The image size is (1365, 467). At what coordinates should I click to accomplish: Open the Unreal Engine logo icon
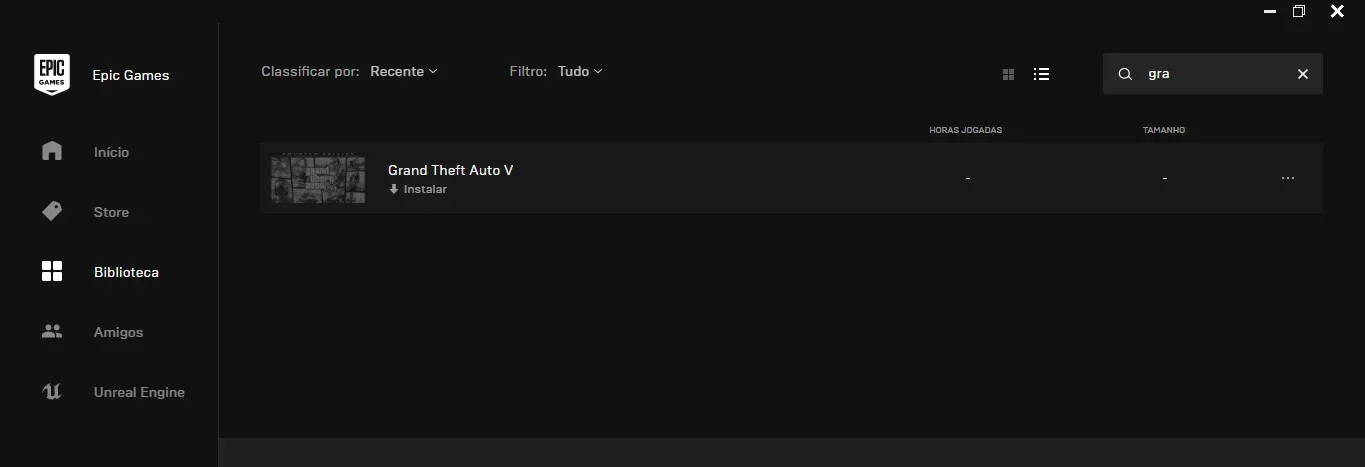[x=52, y=392]
